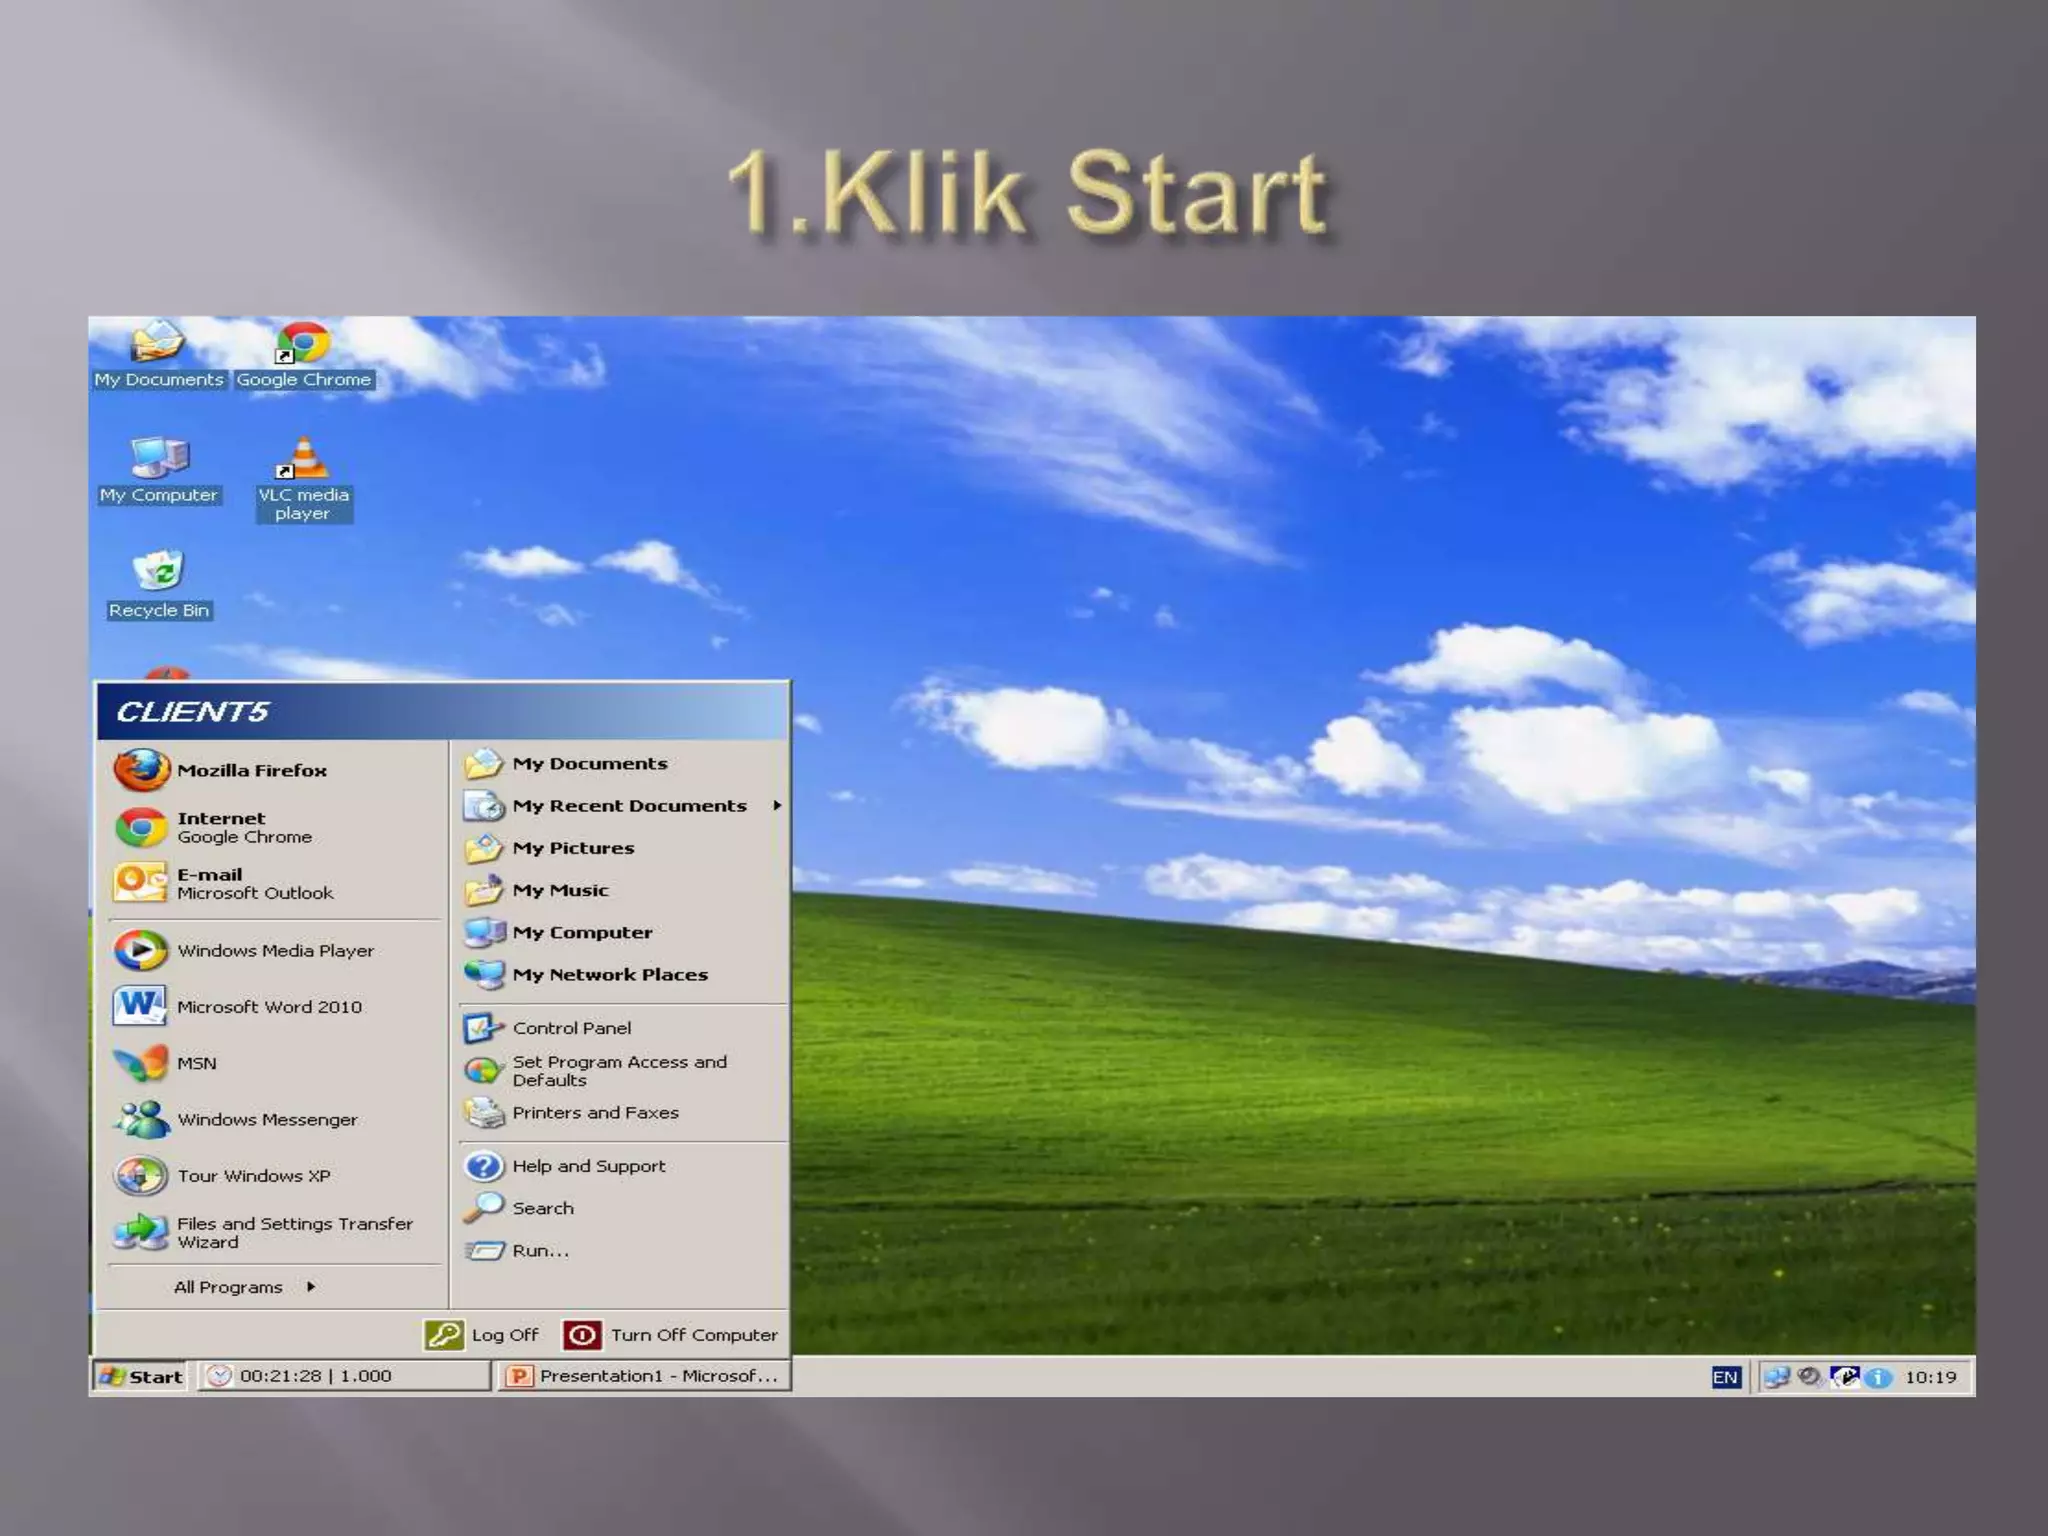
Task: Click the MSN butterfly icon
Action: pyautogui.click(x=141, y=1063)
